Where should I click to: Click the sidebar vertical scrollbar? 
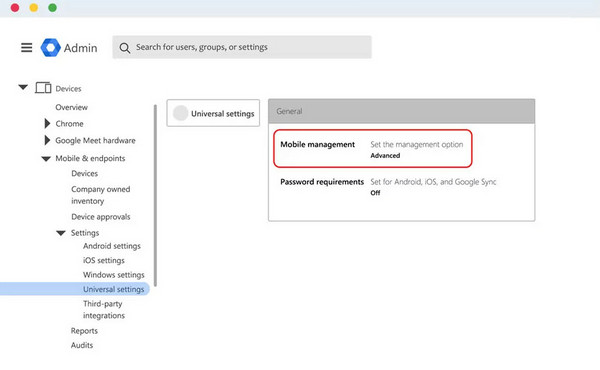pos(155,195)
